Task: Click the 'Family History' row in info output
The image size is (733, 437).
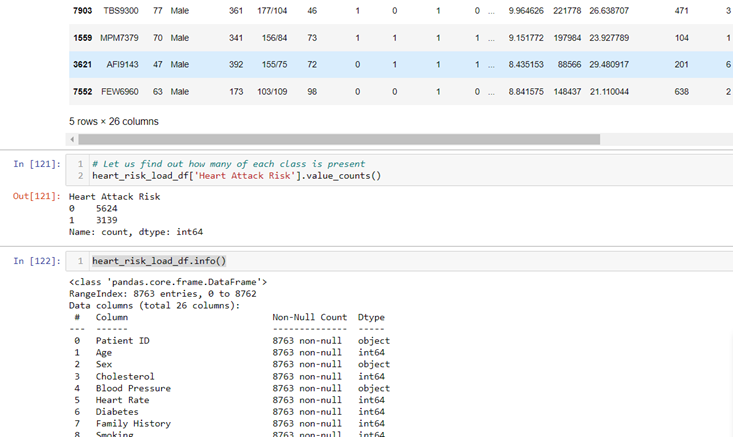Action: (x=229, y=423)
